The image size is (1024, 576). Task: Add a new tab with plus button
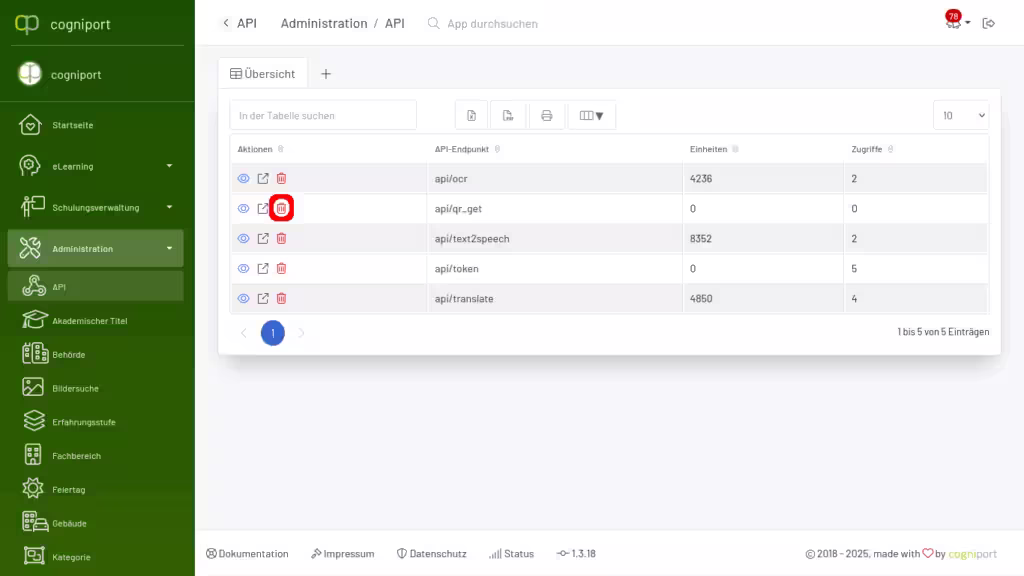326,73
